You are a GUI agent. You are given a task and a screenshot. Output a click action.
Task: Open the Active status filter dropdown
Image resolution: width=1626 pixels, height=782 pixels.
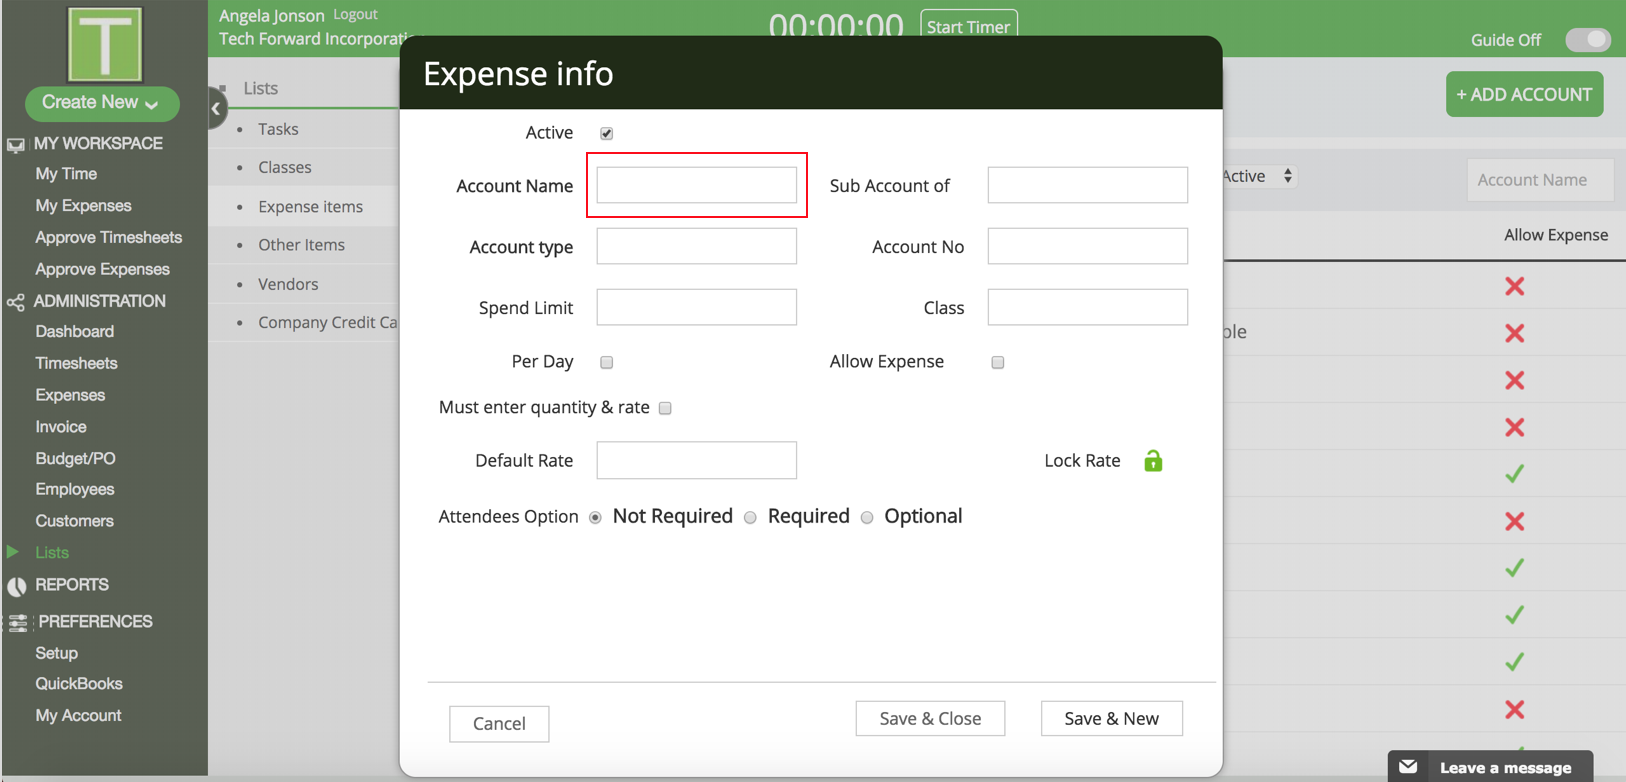pyautogui.click(x=1258, y=176)
